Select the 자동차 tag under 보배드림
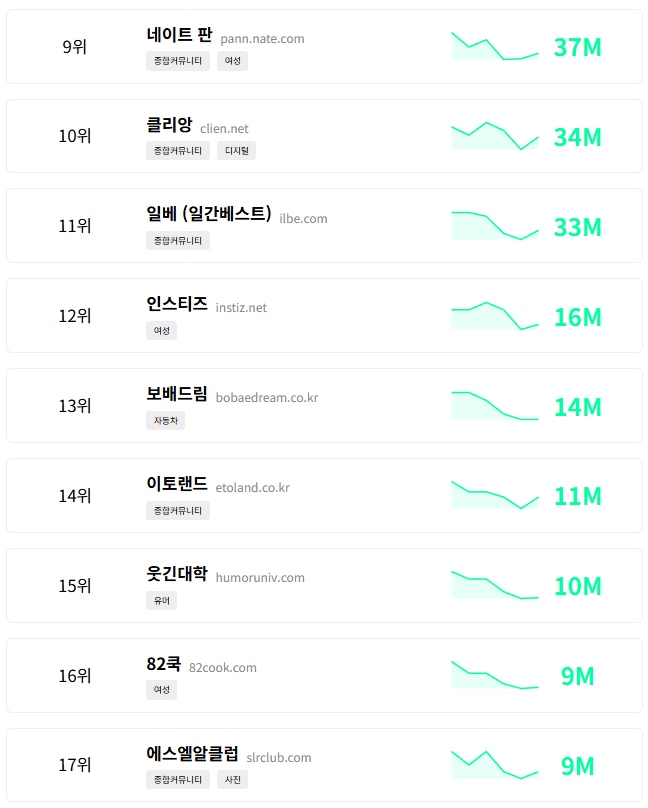The image size is (648, 808). click(165, 421)
